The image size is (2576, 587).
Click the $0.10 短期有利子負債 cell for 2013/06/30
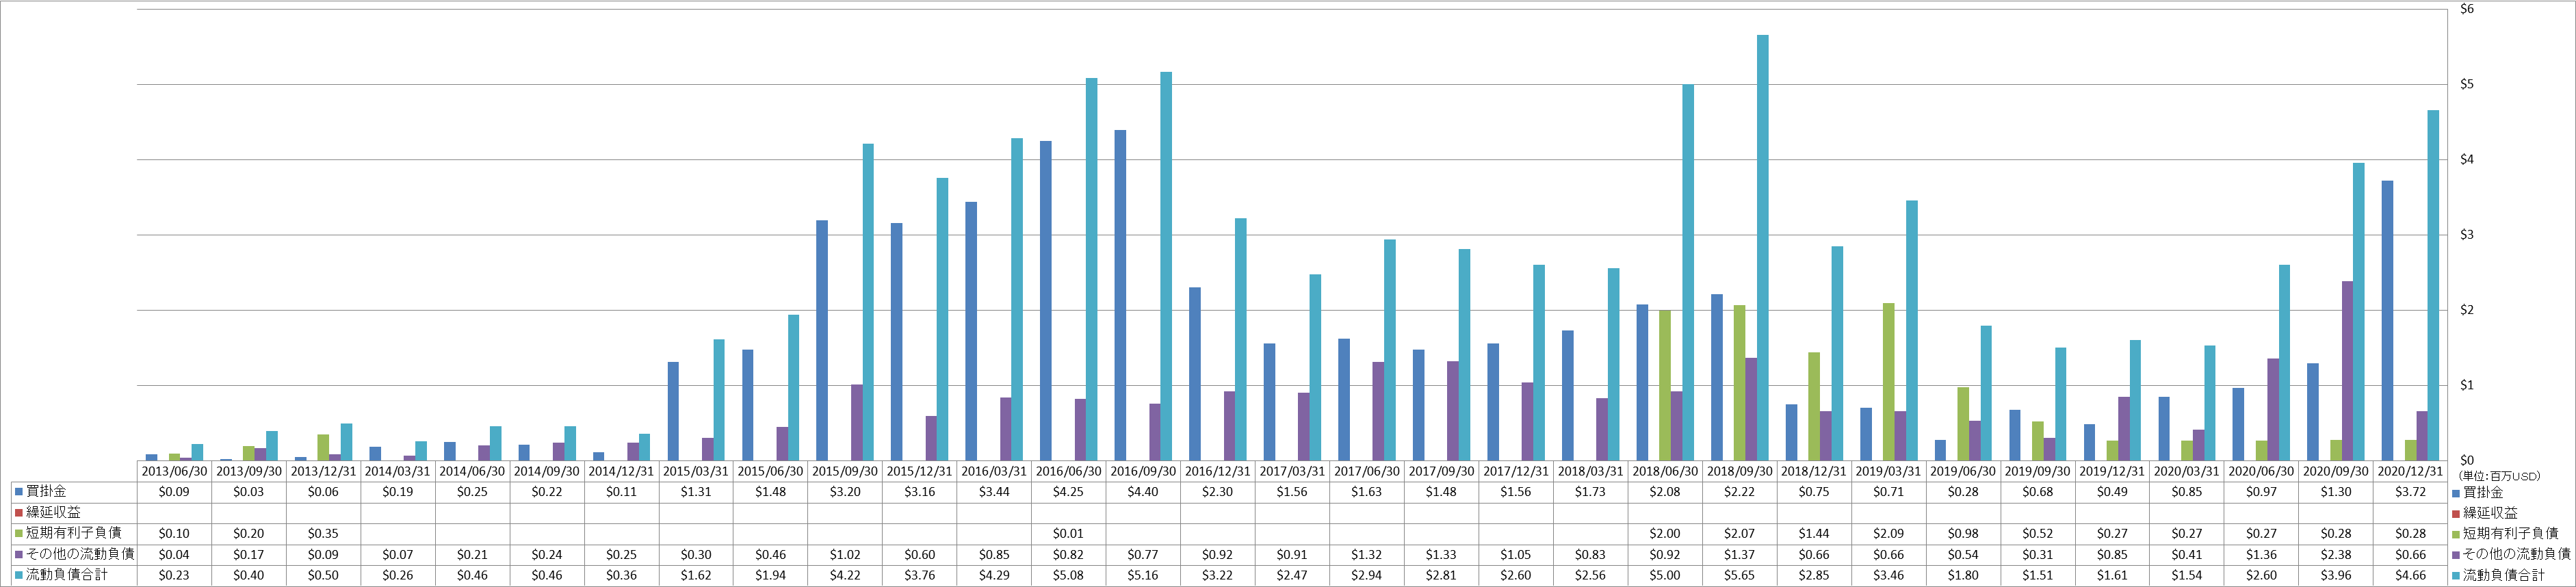(x=174, y=534)
